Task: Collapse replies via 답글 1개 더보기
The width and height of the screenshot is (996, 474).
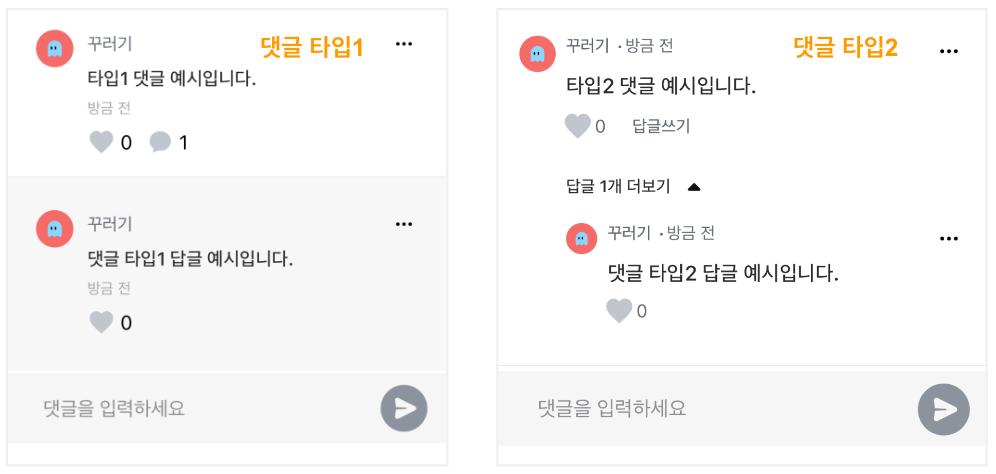Action: [617, 186]
